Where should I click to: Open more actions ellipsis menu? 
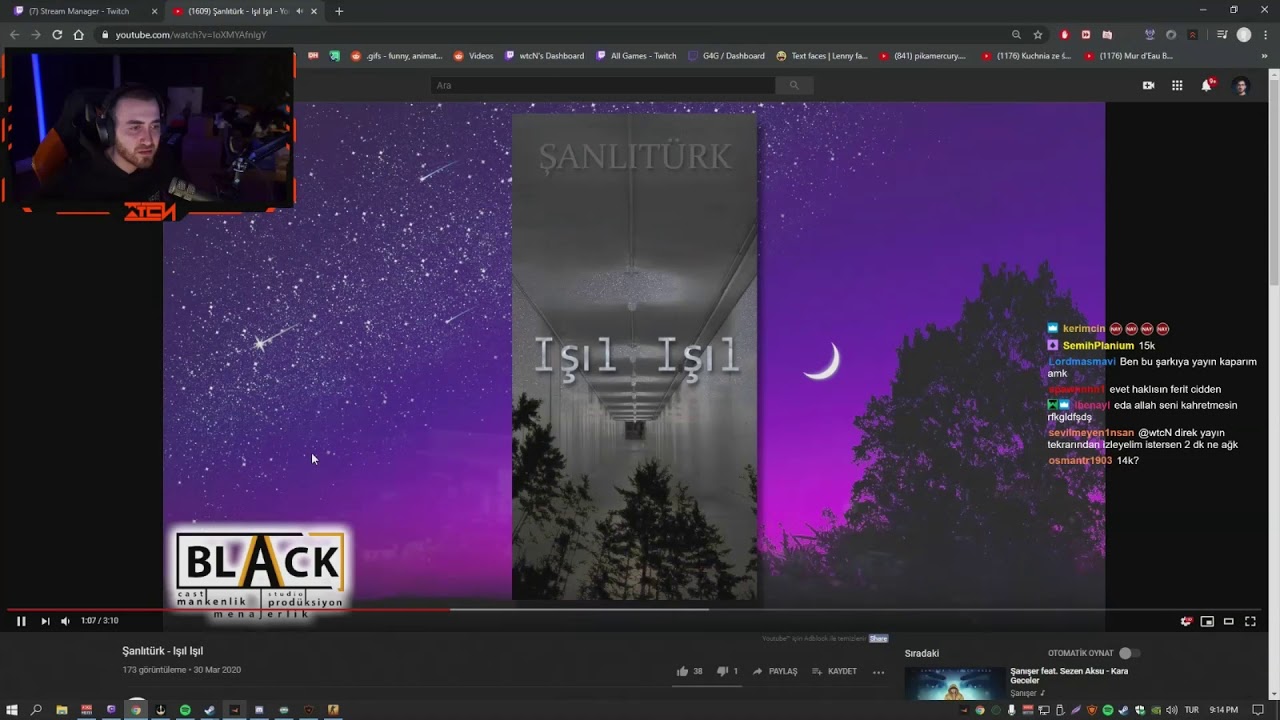[878, 672]
